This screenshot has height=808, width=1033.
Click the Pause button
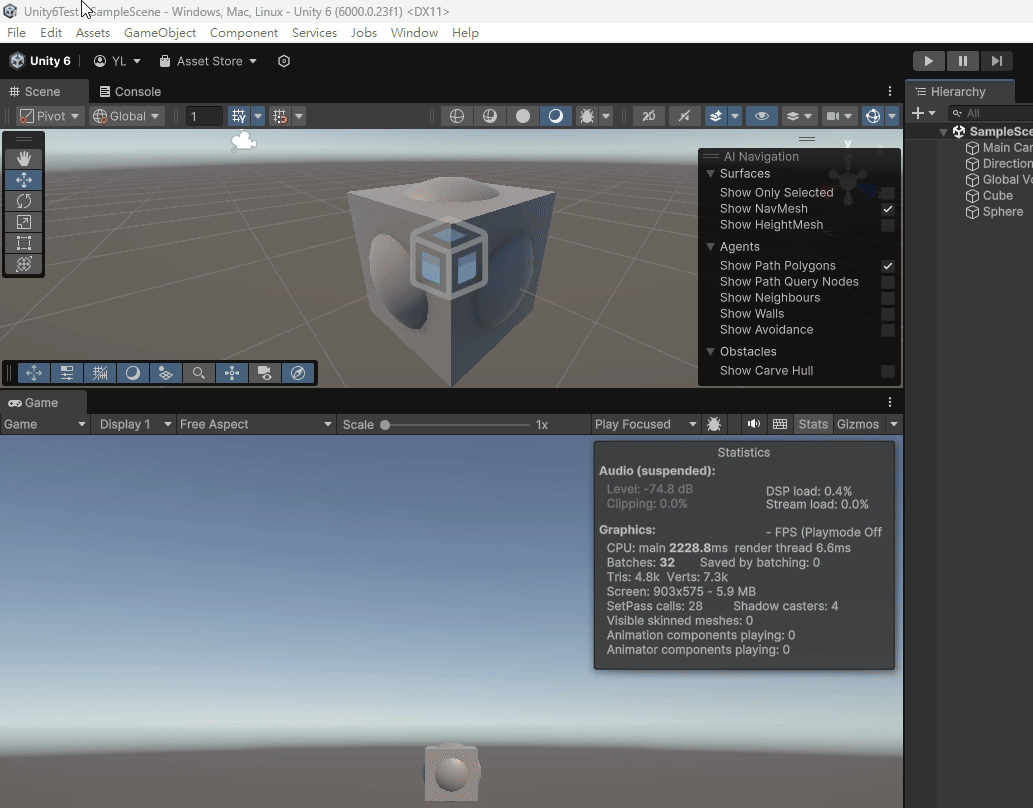[962, 61]
